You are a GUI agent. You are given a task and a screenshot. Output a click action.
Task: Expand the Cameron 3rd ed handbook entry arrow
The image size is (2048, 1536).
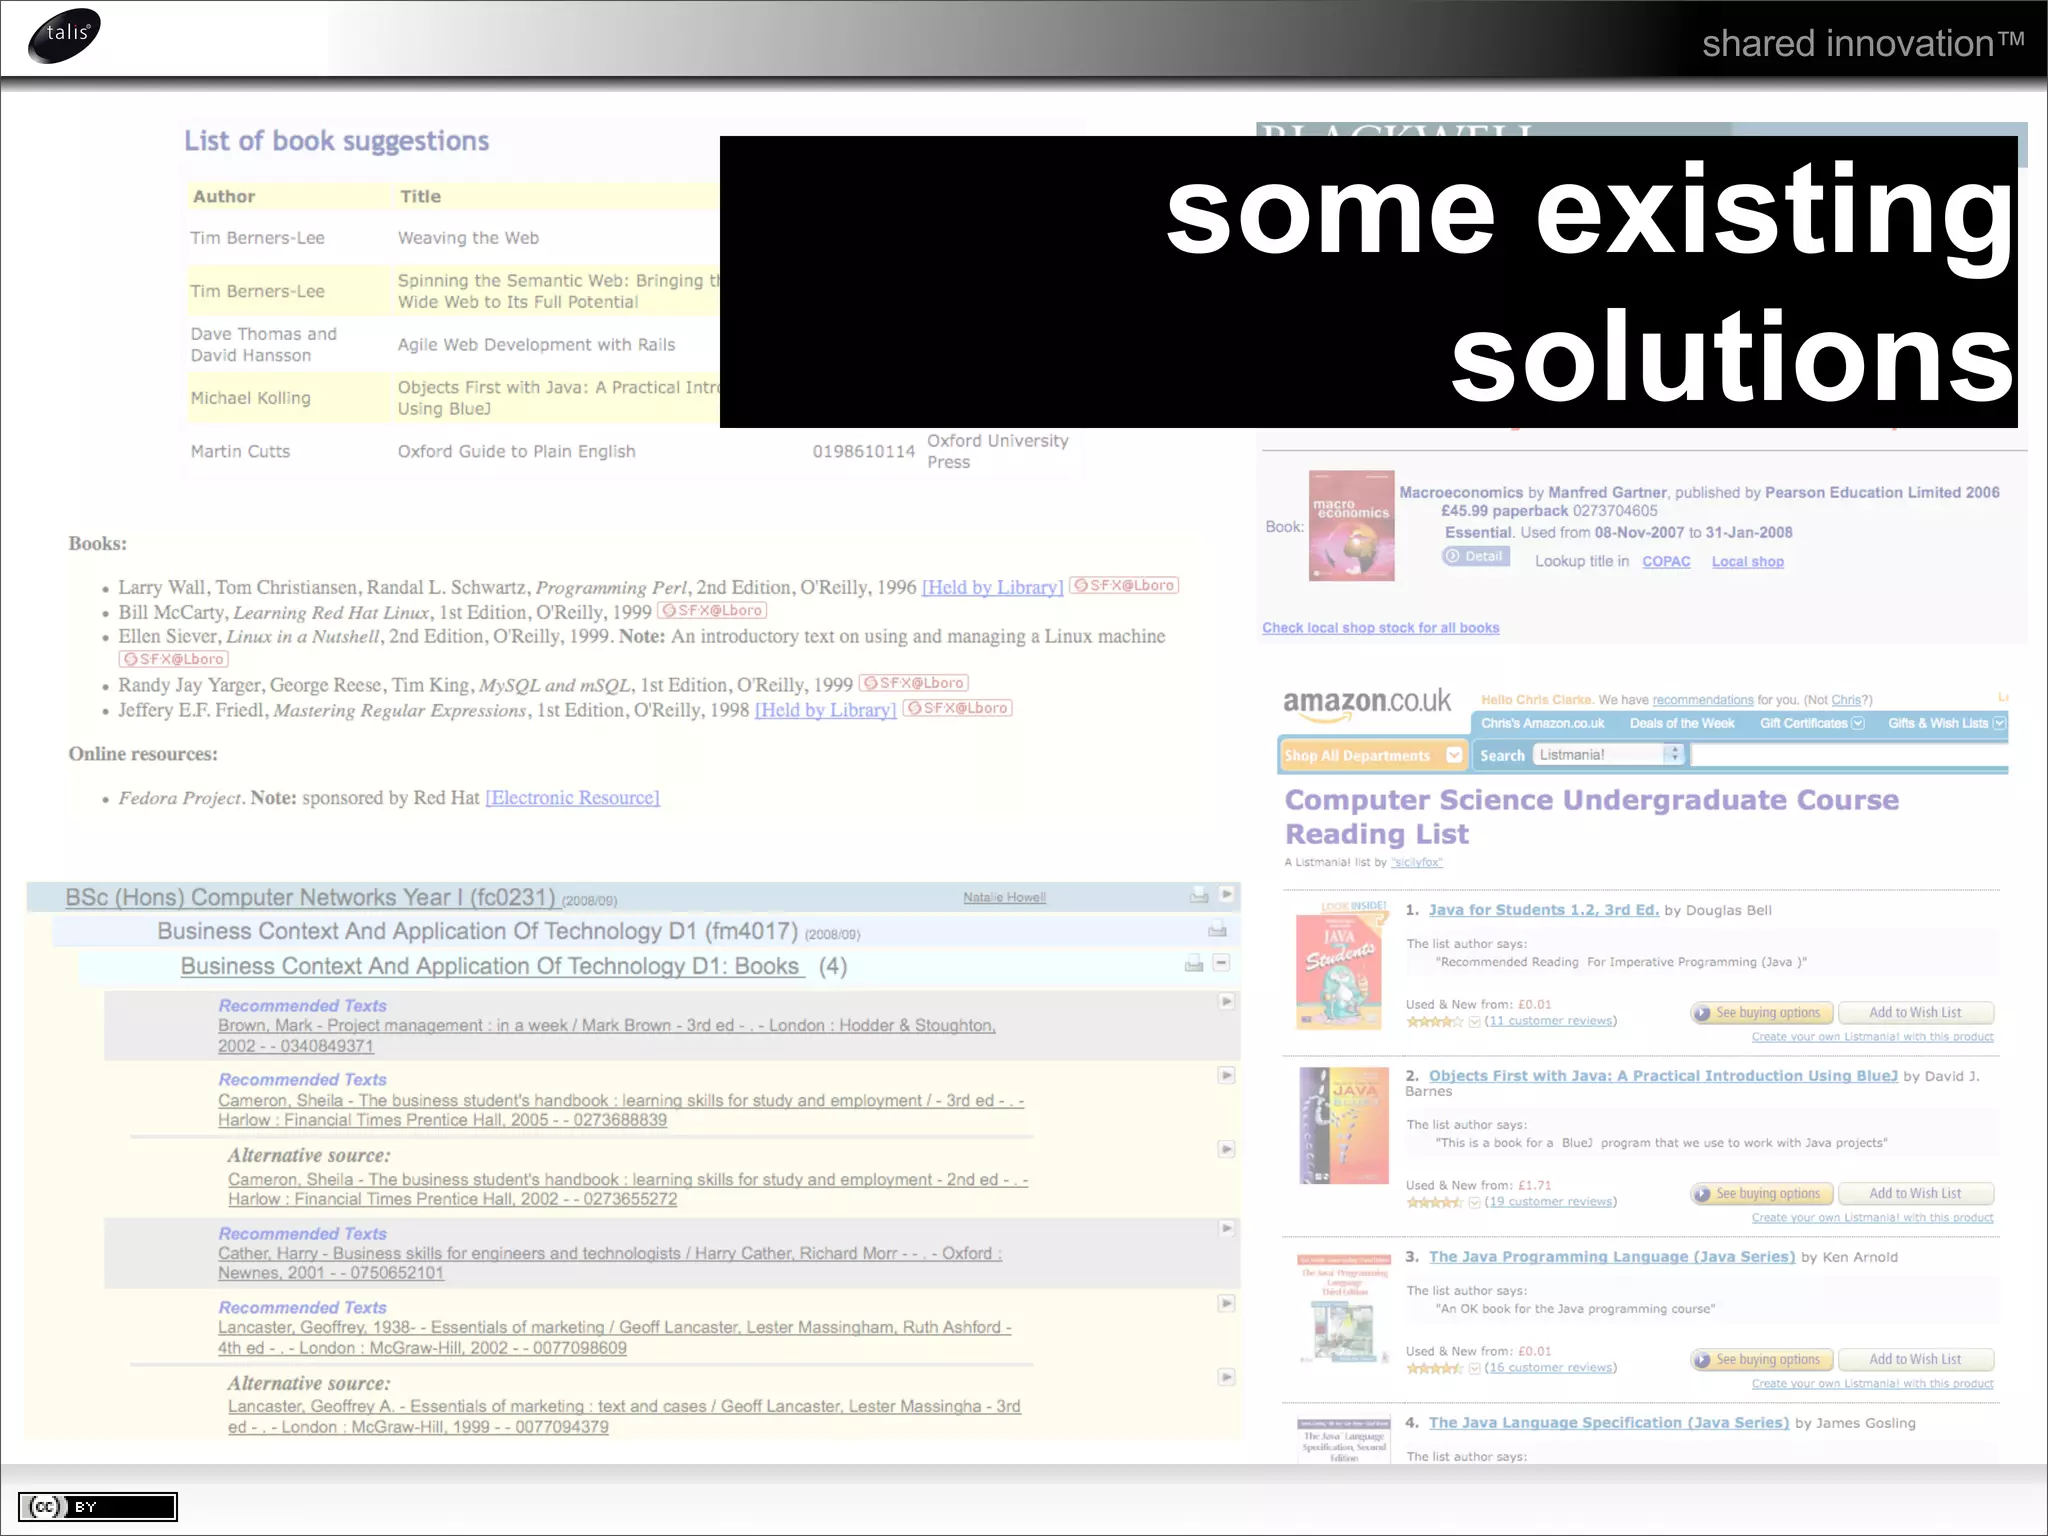click(x=1227, y=1075)
